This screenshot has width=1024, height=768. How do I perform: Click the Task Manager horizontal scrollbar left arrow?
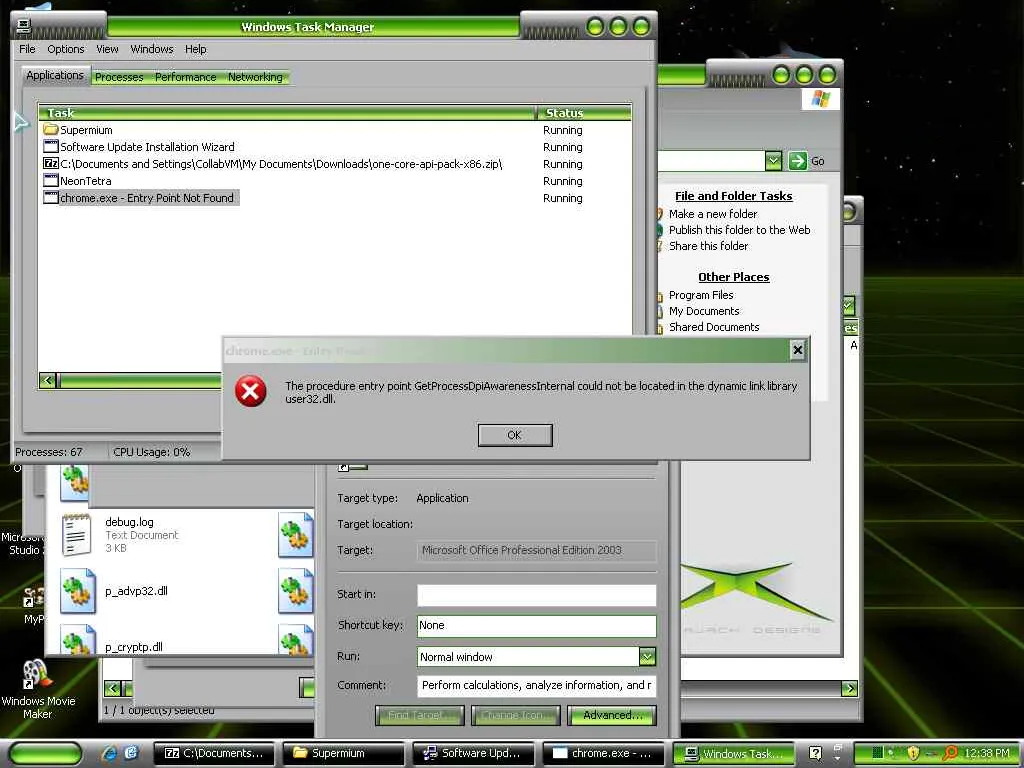[x=47, y=381]
